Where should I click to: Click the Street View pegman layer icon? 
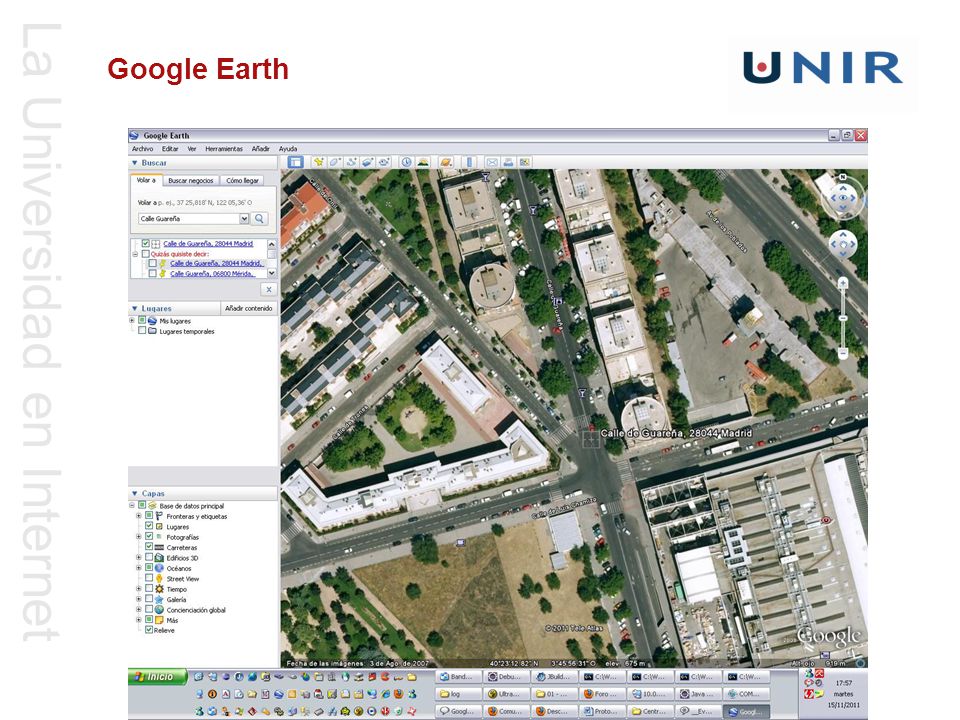click(x=159, y=579)
